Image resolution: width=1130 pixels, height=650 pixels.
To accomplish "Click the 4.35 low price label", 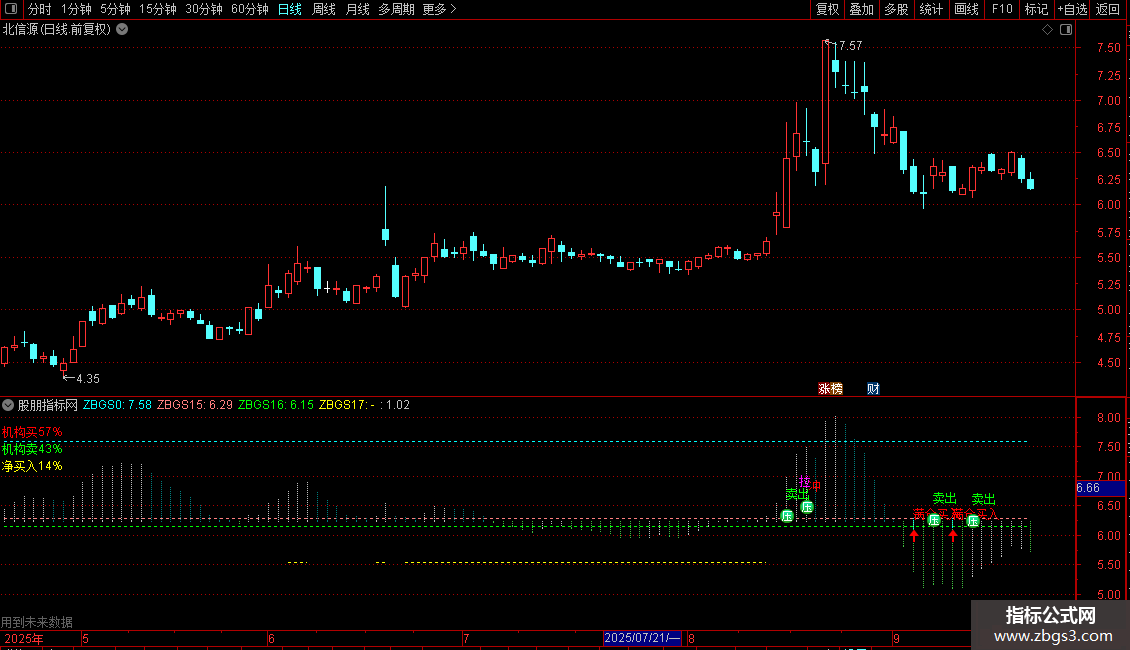I will point(87,378).
